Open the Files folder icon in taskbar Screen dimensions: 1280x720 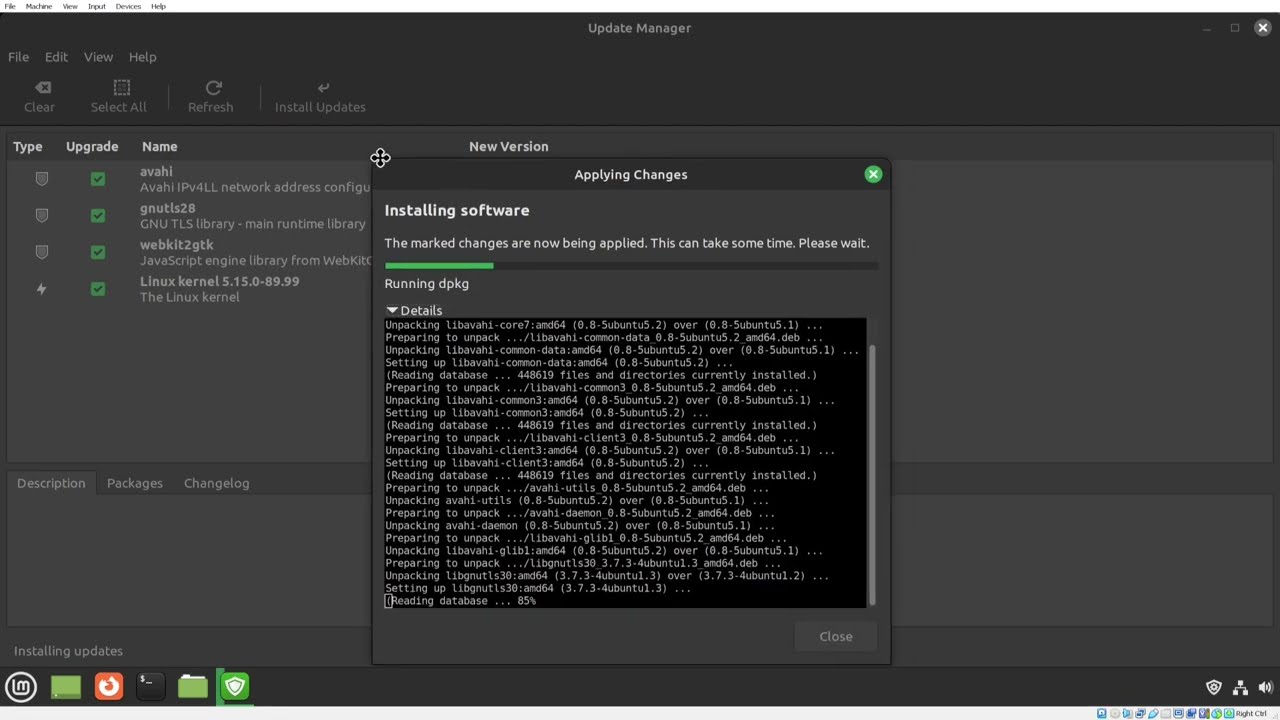pyautogui.click(x=193, y=686)
